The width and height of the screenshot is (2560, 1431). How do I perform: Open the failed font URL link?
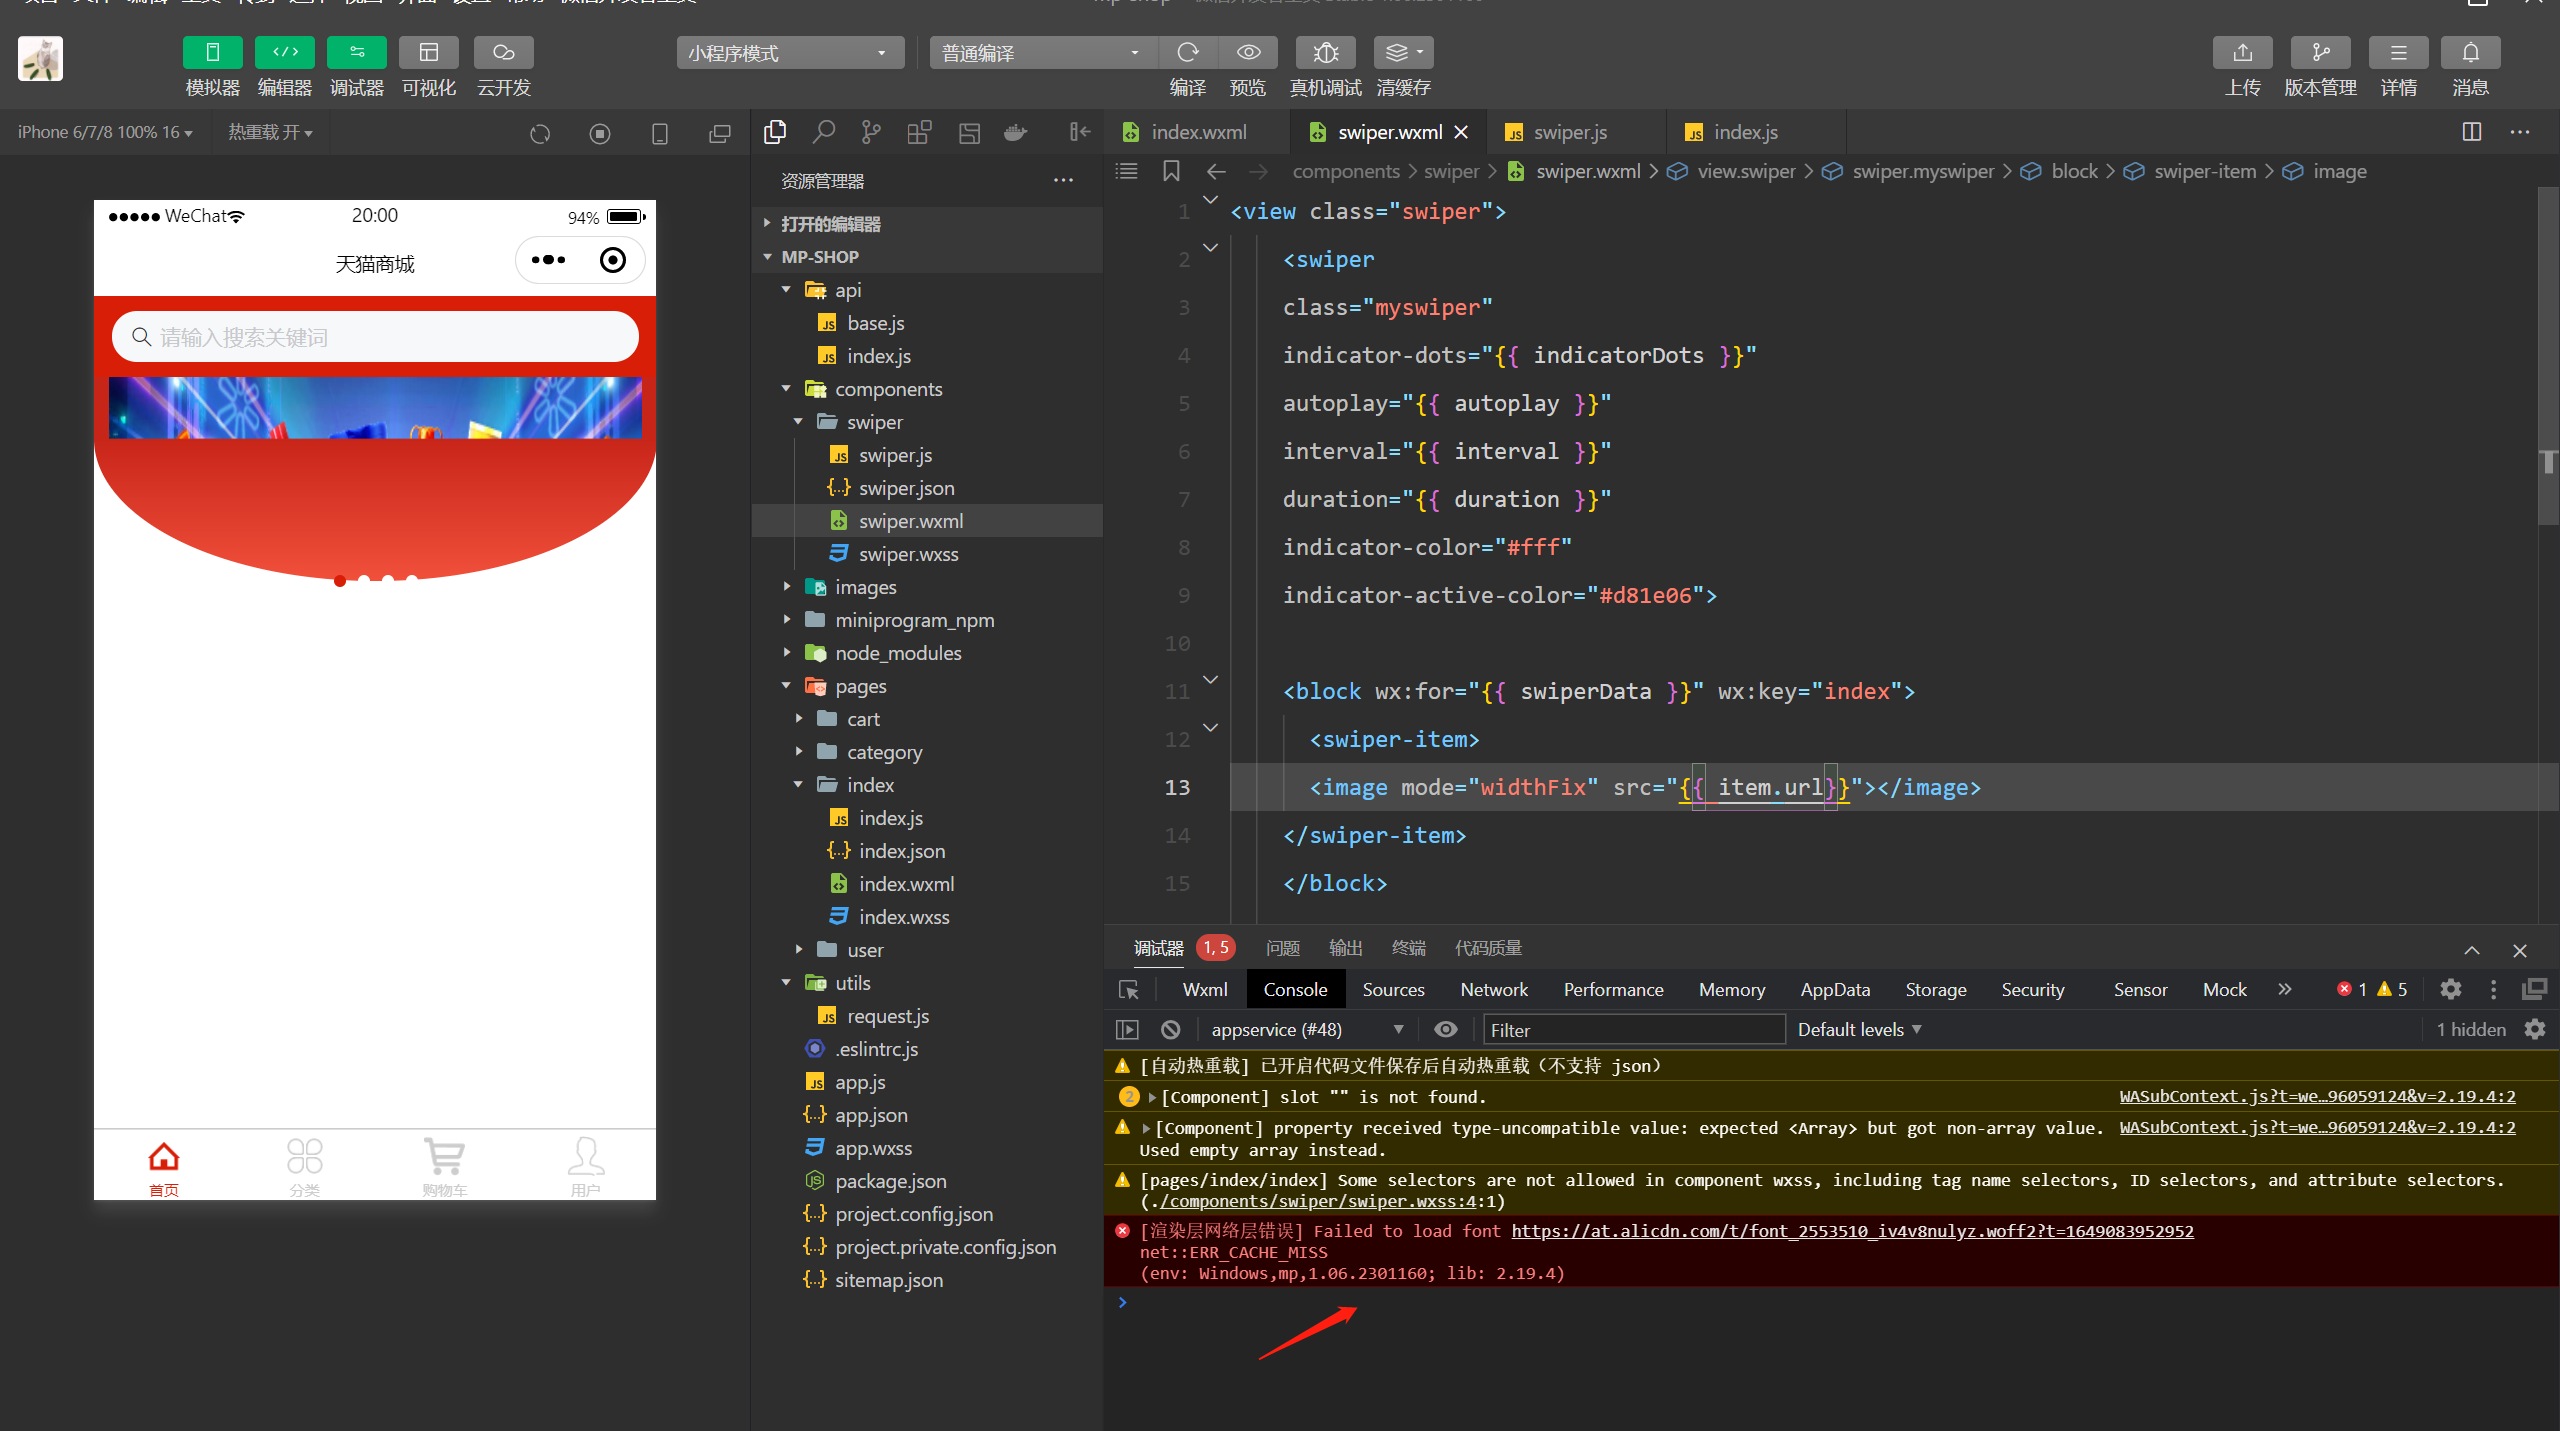pos(1852,1231)
